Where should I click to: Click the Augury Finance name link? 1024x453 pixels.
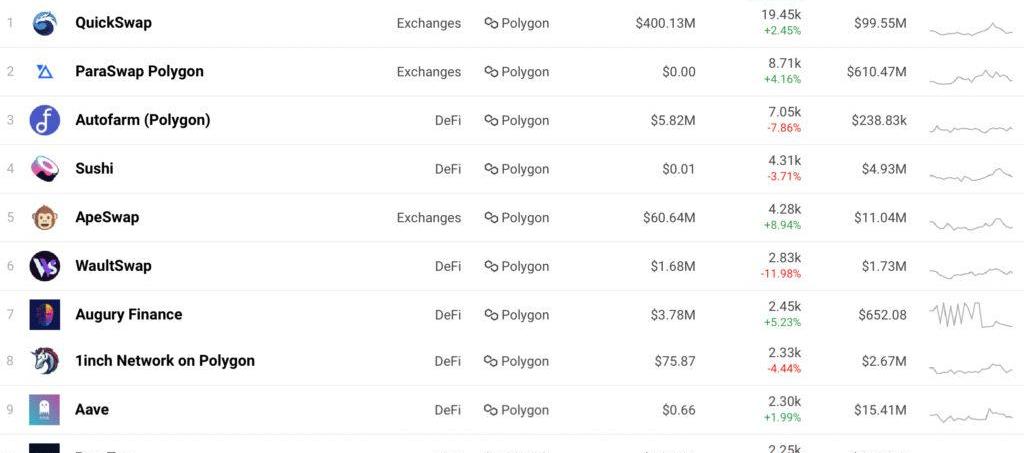point(129,315)
